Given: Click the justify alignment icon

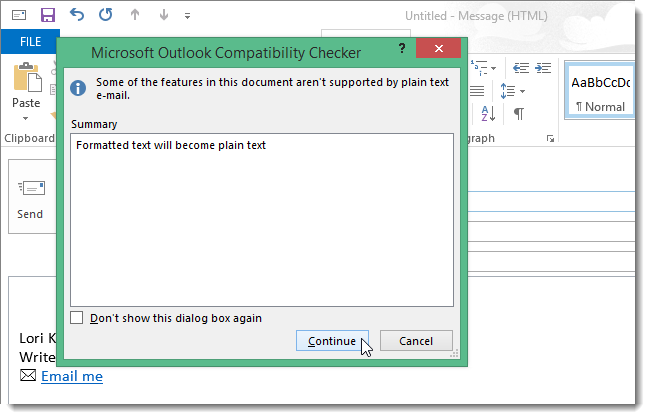Looking at the screenshot, I should coord(477,91).
